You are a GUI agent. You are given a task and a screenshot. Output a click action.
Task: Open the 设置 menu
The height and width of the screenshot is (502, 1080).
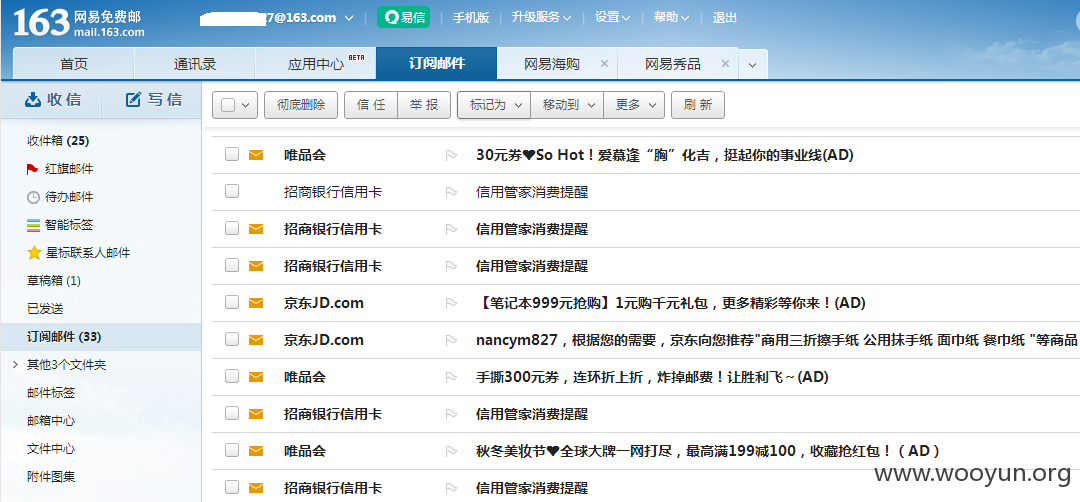click(x=612, y=18)
